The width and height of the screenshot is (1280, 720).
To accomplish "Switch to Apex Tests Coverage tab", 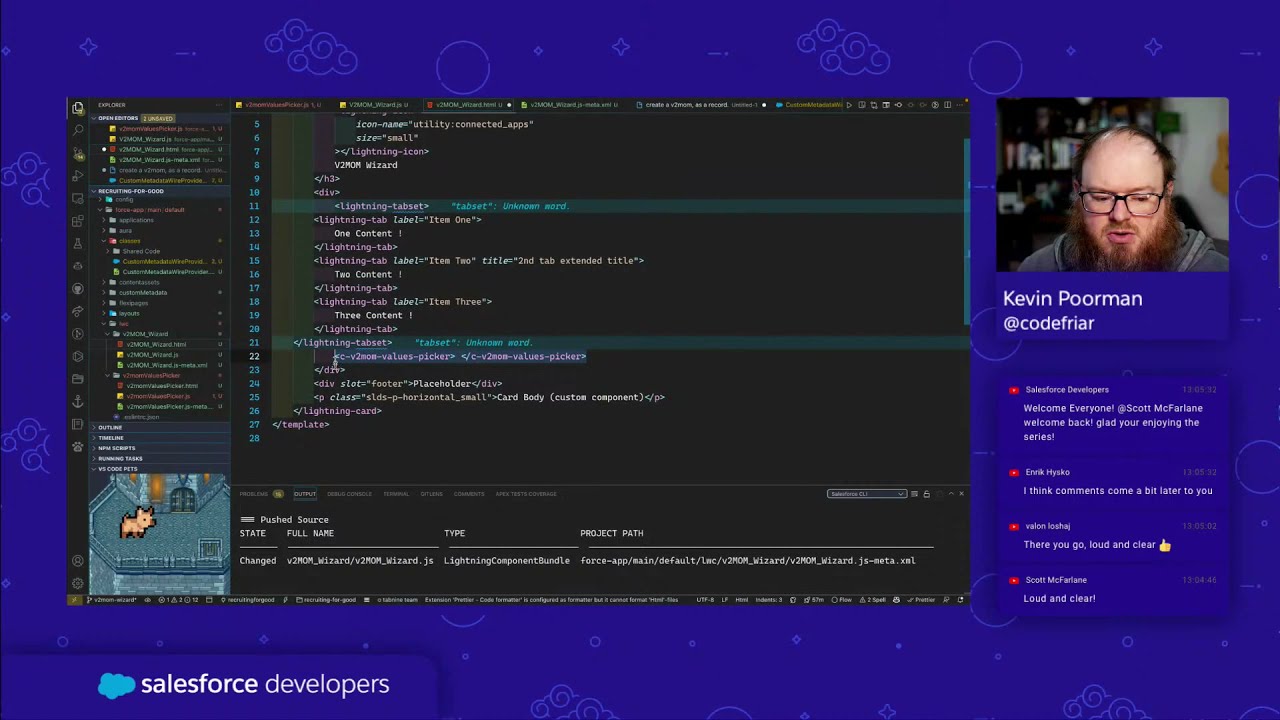I will (526, 494).
